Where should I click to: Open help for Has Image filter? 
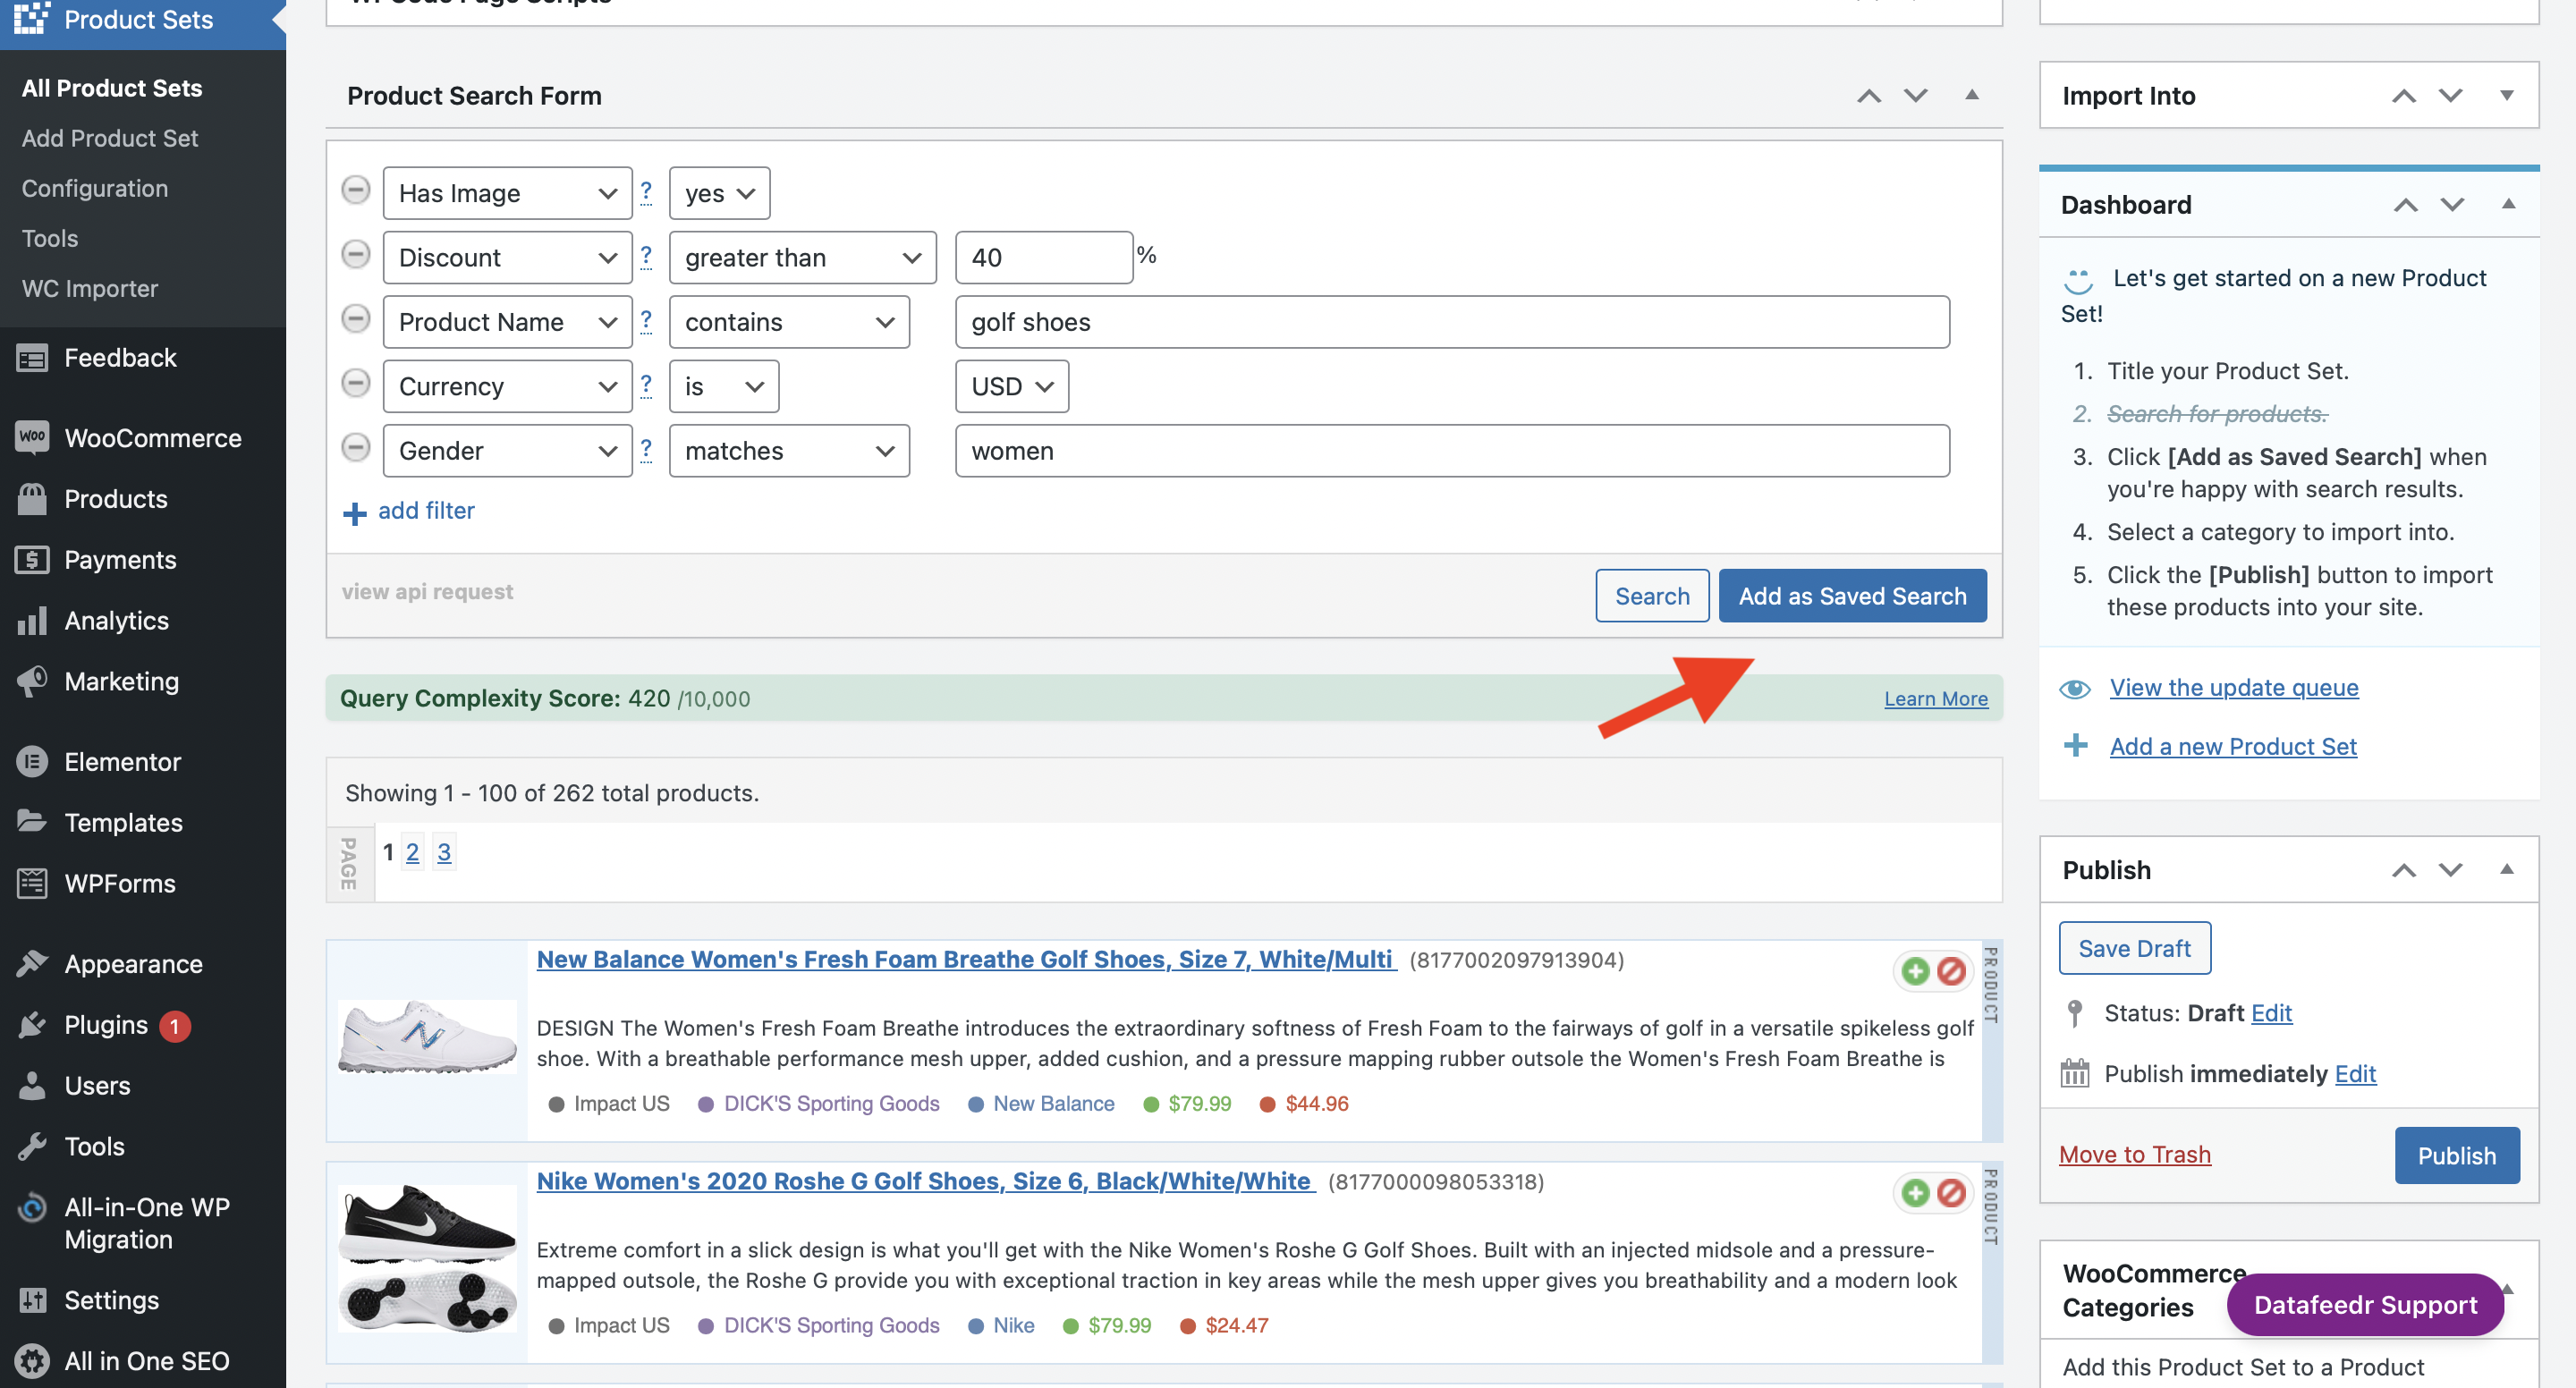pyautogui.click(x=646, y=191)
